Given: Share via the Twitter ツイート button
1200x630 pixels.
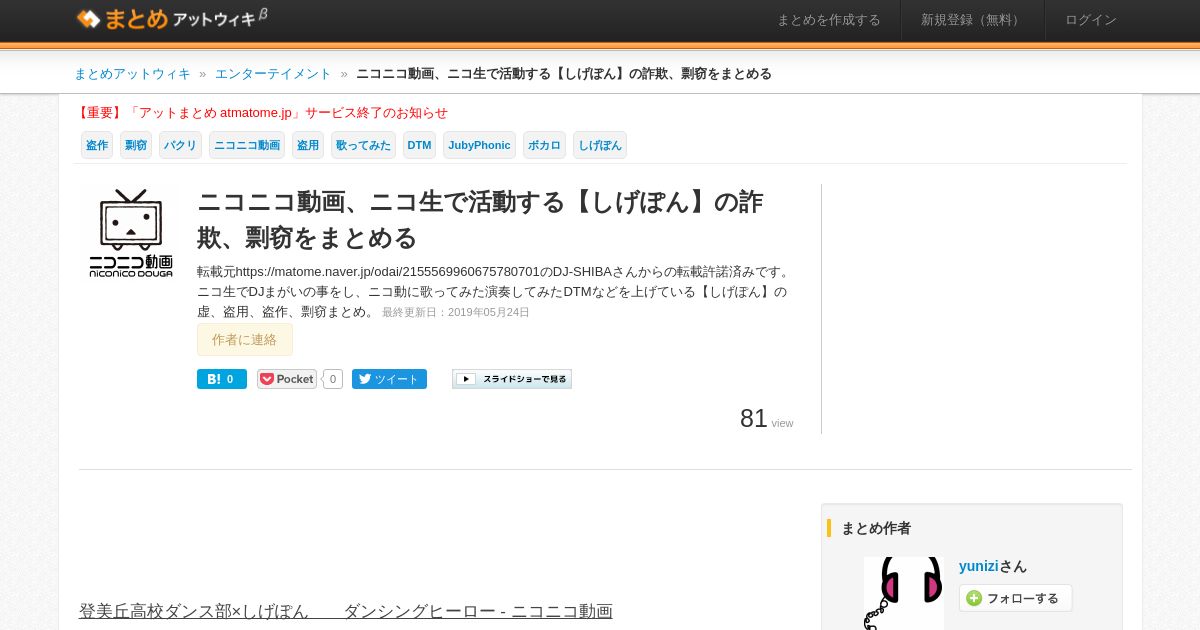Looking at the screenshot, I should click(x=389, y=379).
